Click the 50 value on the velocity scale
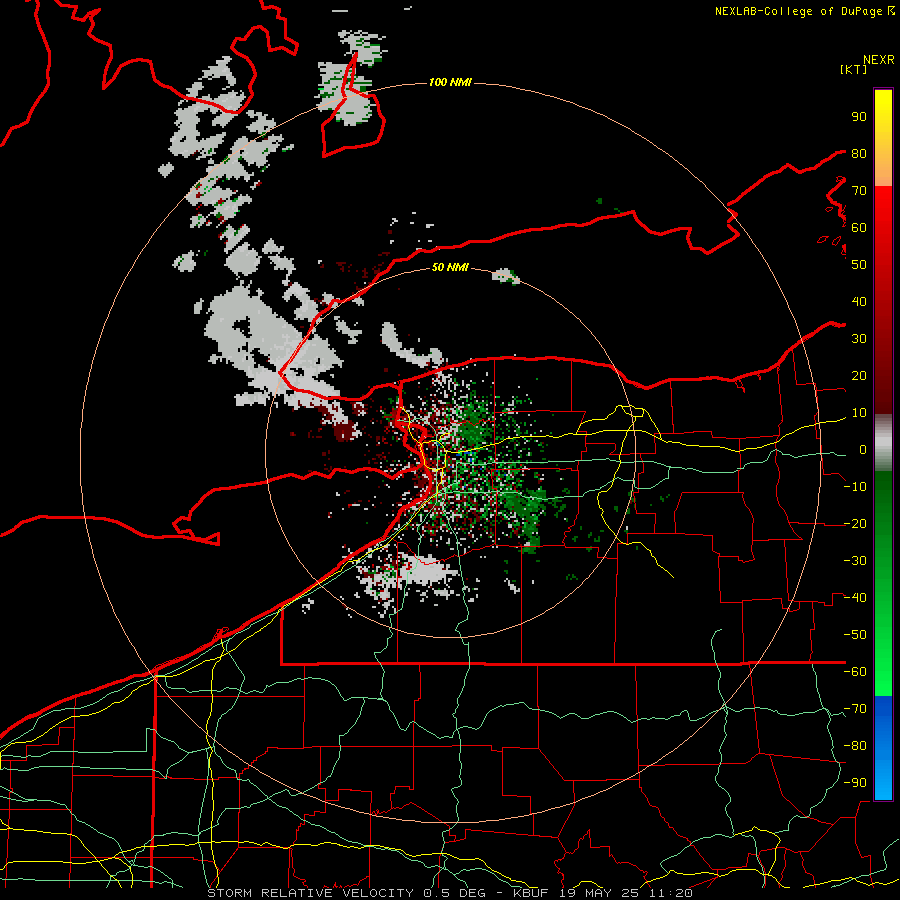The width and height of the screenshot is (900, 900). point(859,265)
